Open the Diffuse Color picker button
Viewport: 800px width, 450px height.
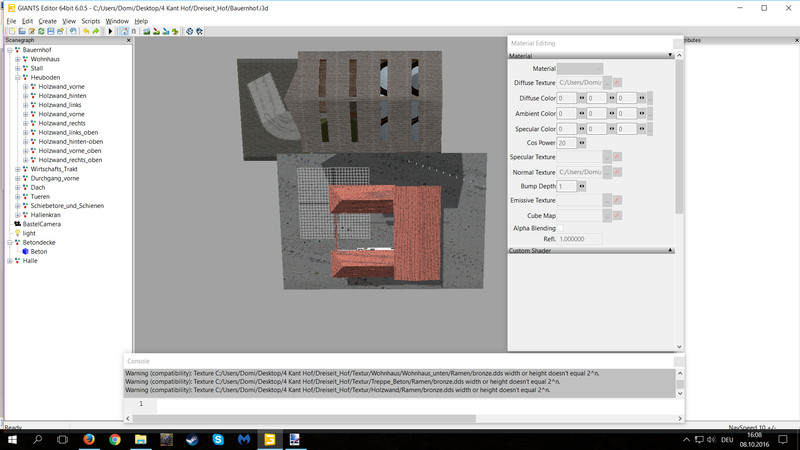click(x=650, y=98)
